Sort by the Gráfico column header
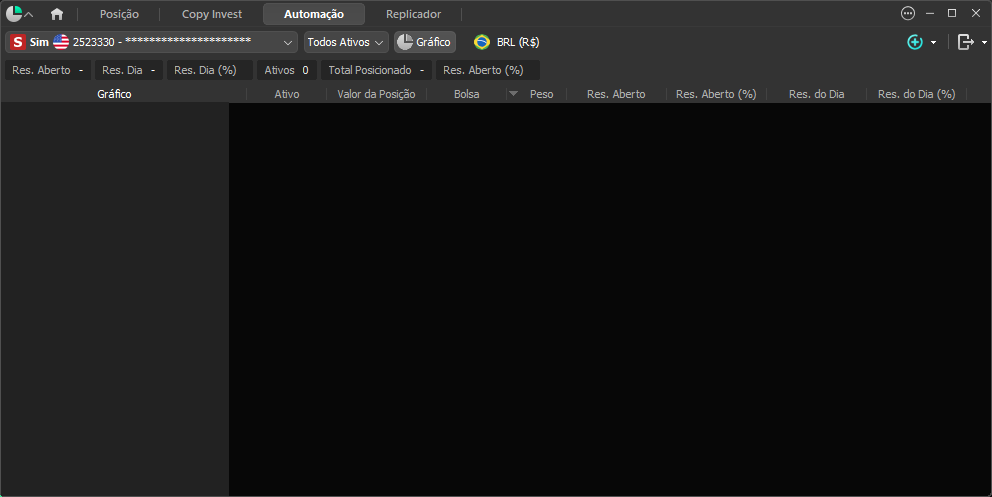This screenshot has width=992, height=497. coord(115,94)
